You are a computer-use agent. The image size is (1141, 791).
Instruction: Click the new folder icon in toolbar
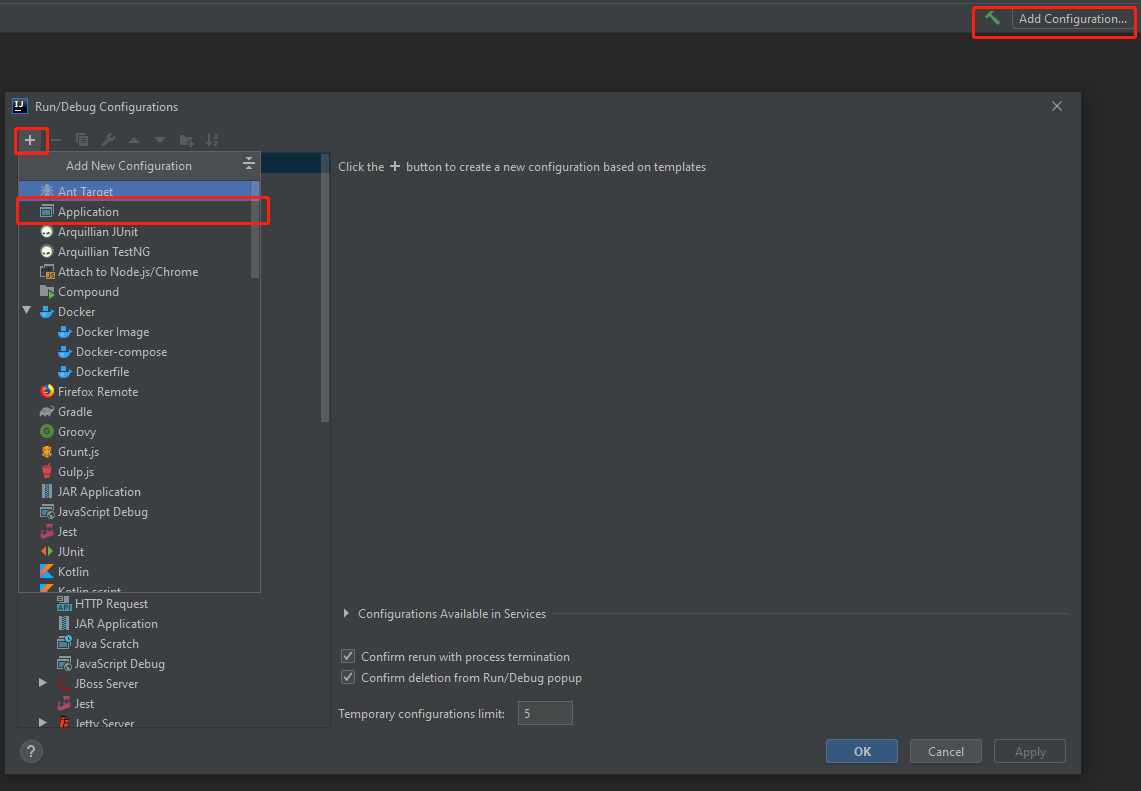[x=186, y=140]
